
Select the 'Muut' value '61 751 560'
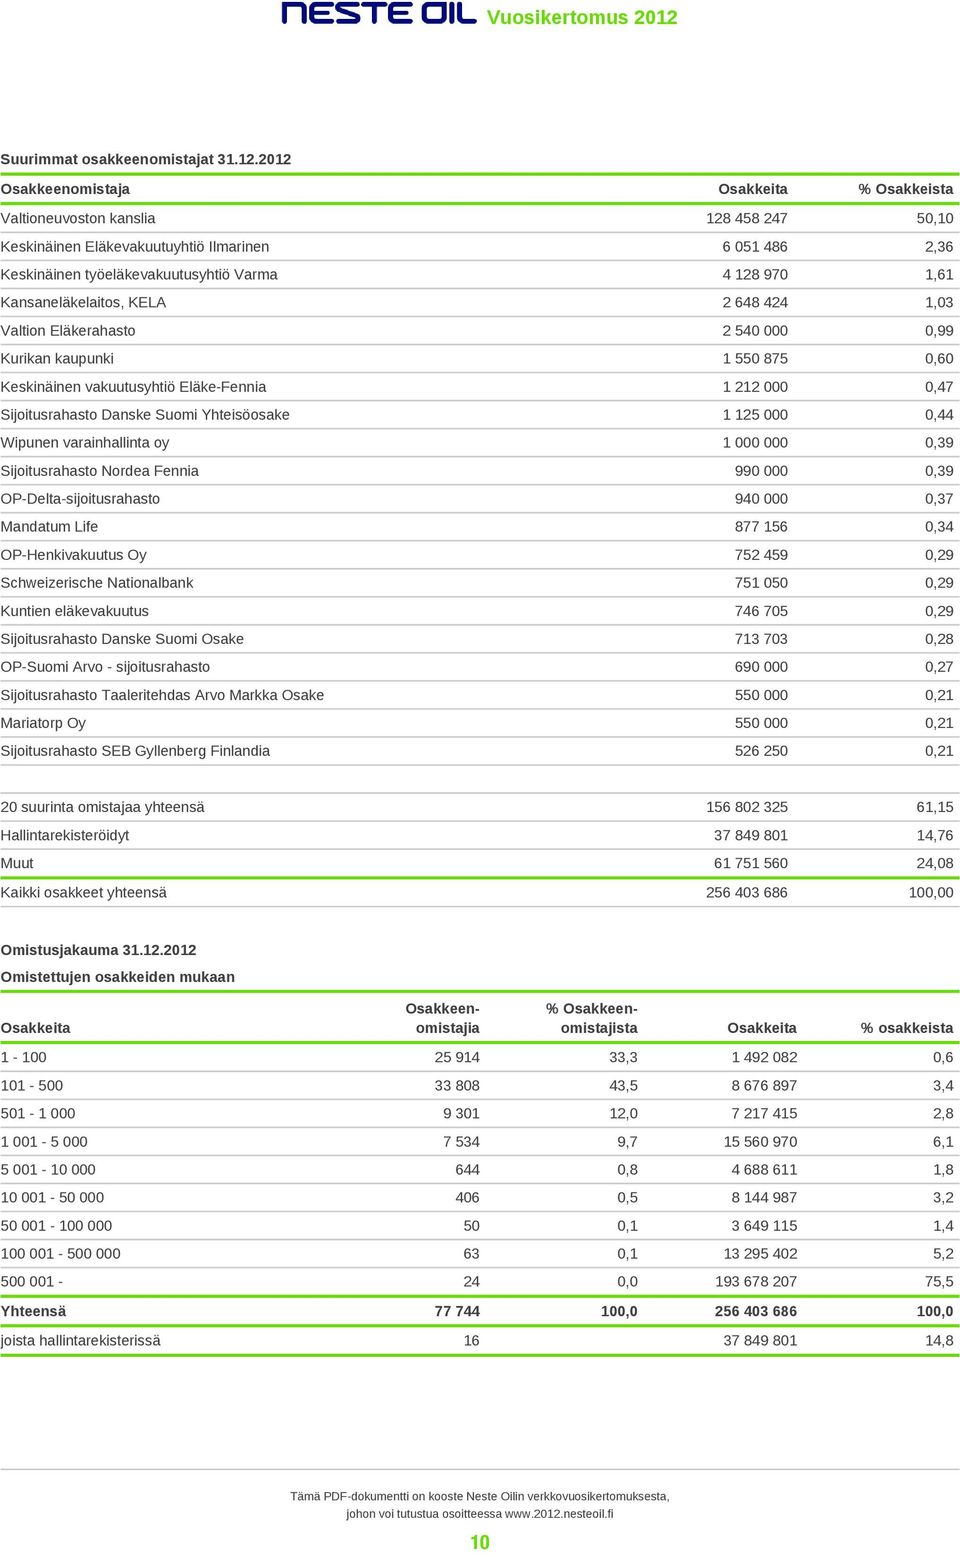coord(751,863)
